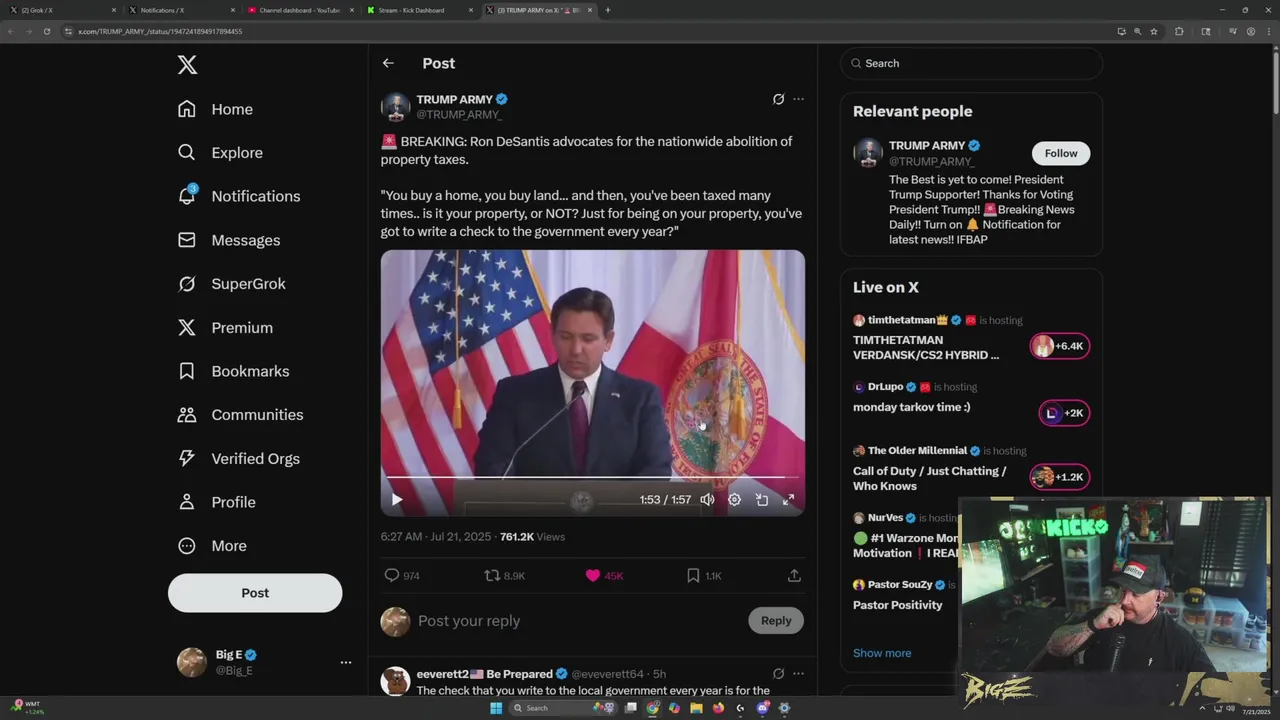Click Grok icon on eeverett2 reply
1280x720 pixels.
pyautogui.click(x=778, y=673)
